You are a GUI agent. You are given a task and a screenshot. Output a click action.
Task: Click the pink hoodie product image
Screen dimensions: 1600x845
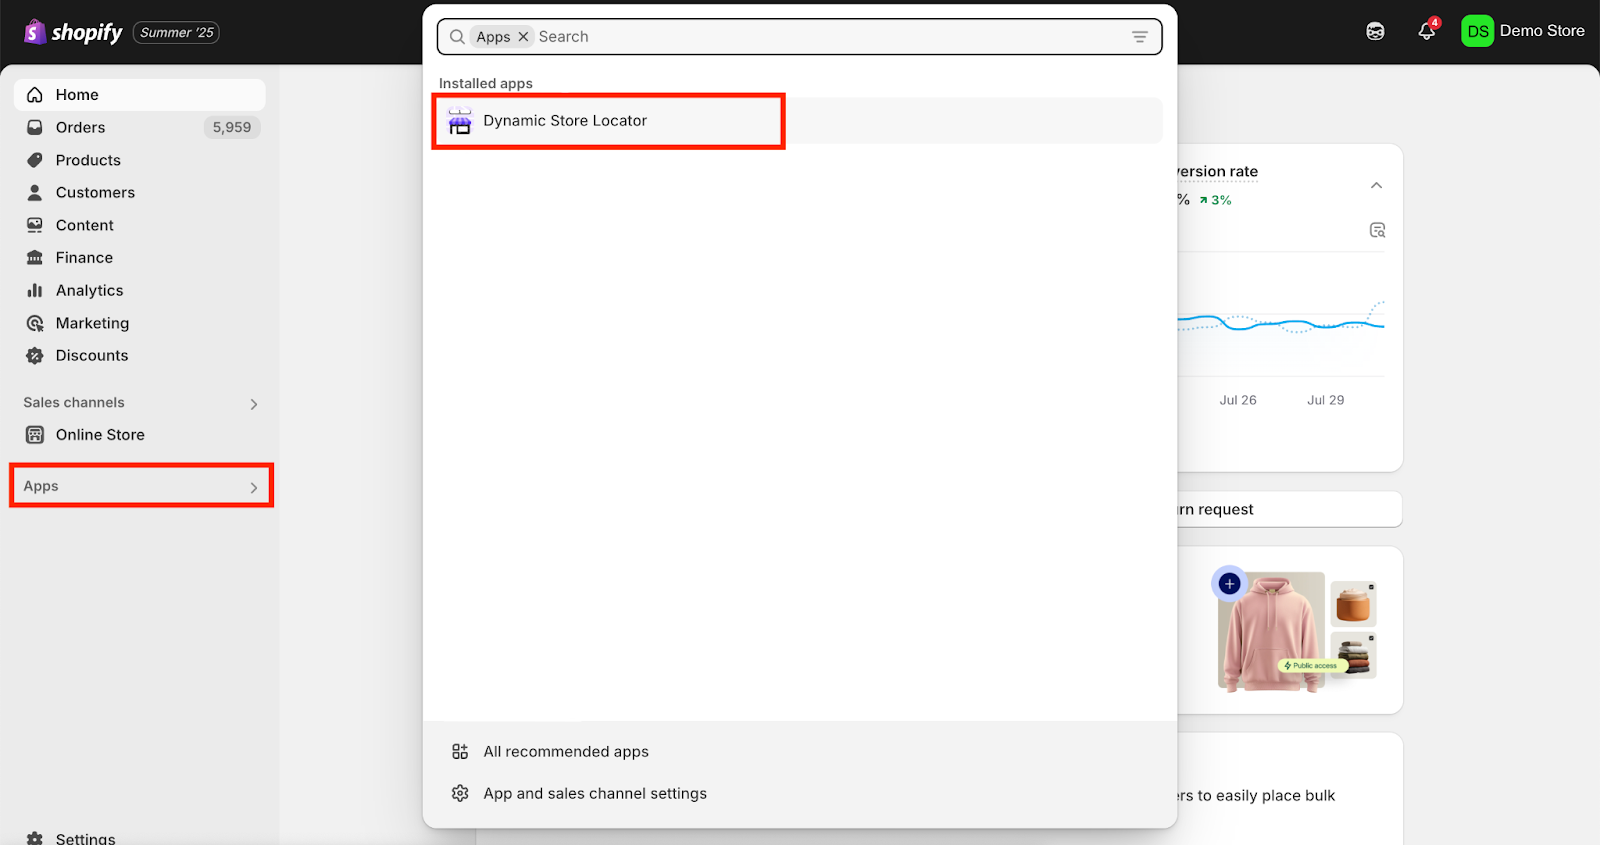click(x=1271, y=632)
